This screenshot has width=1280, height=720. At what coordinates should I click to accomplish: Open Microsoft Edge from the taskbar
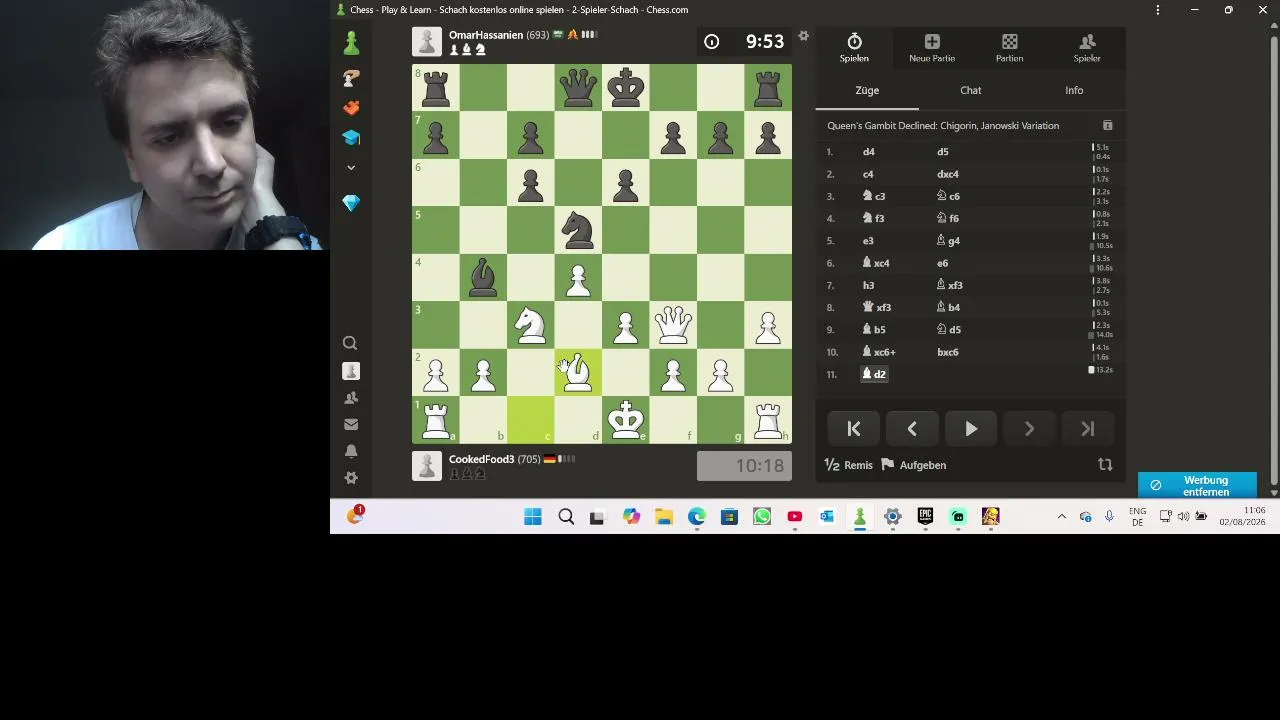point(696,517)
